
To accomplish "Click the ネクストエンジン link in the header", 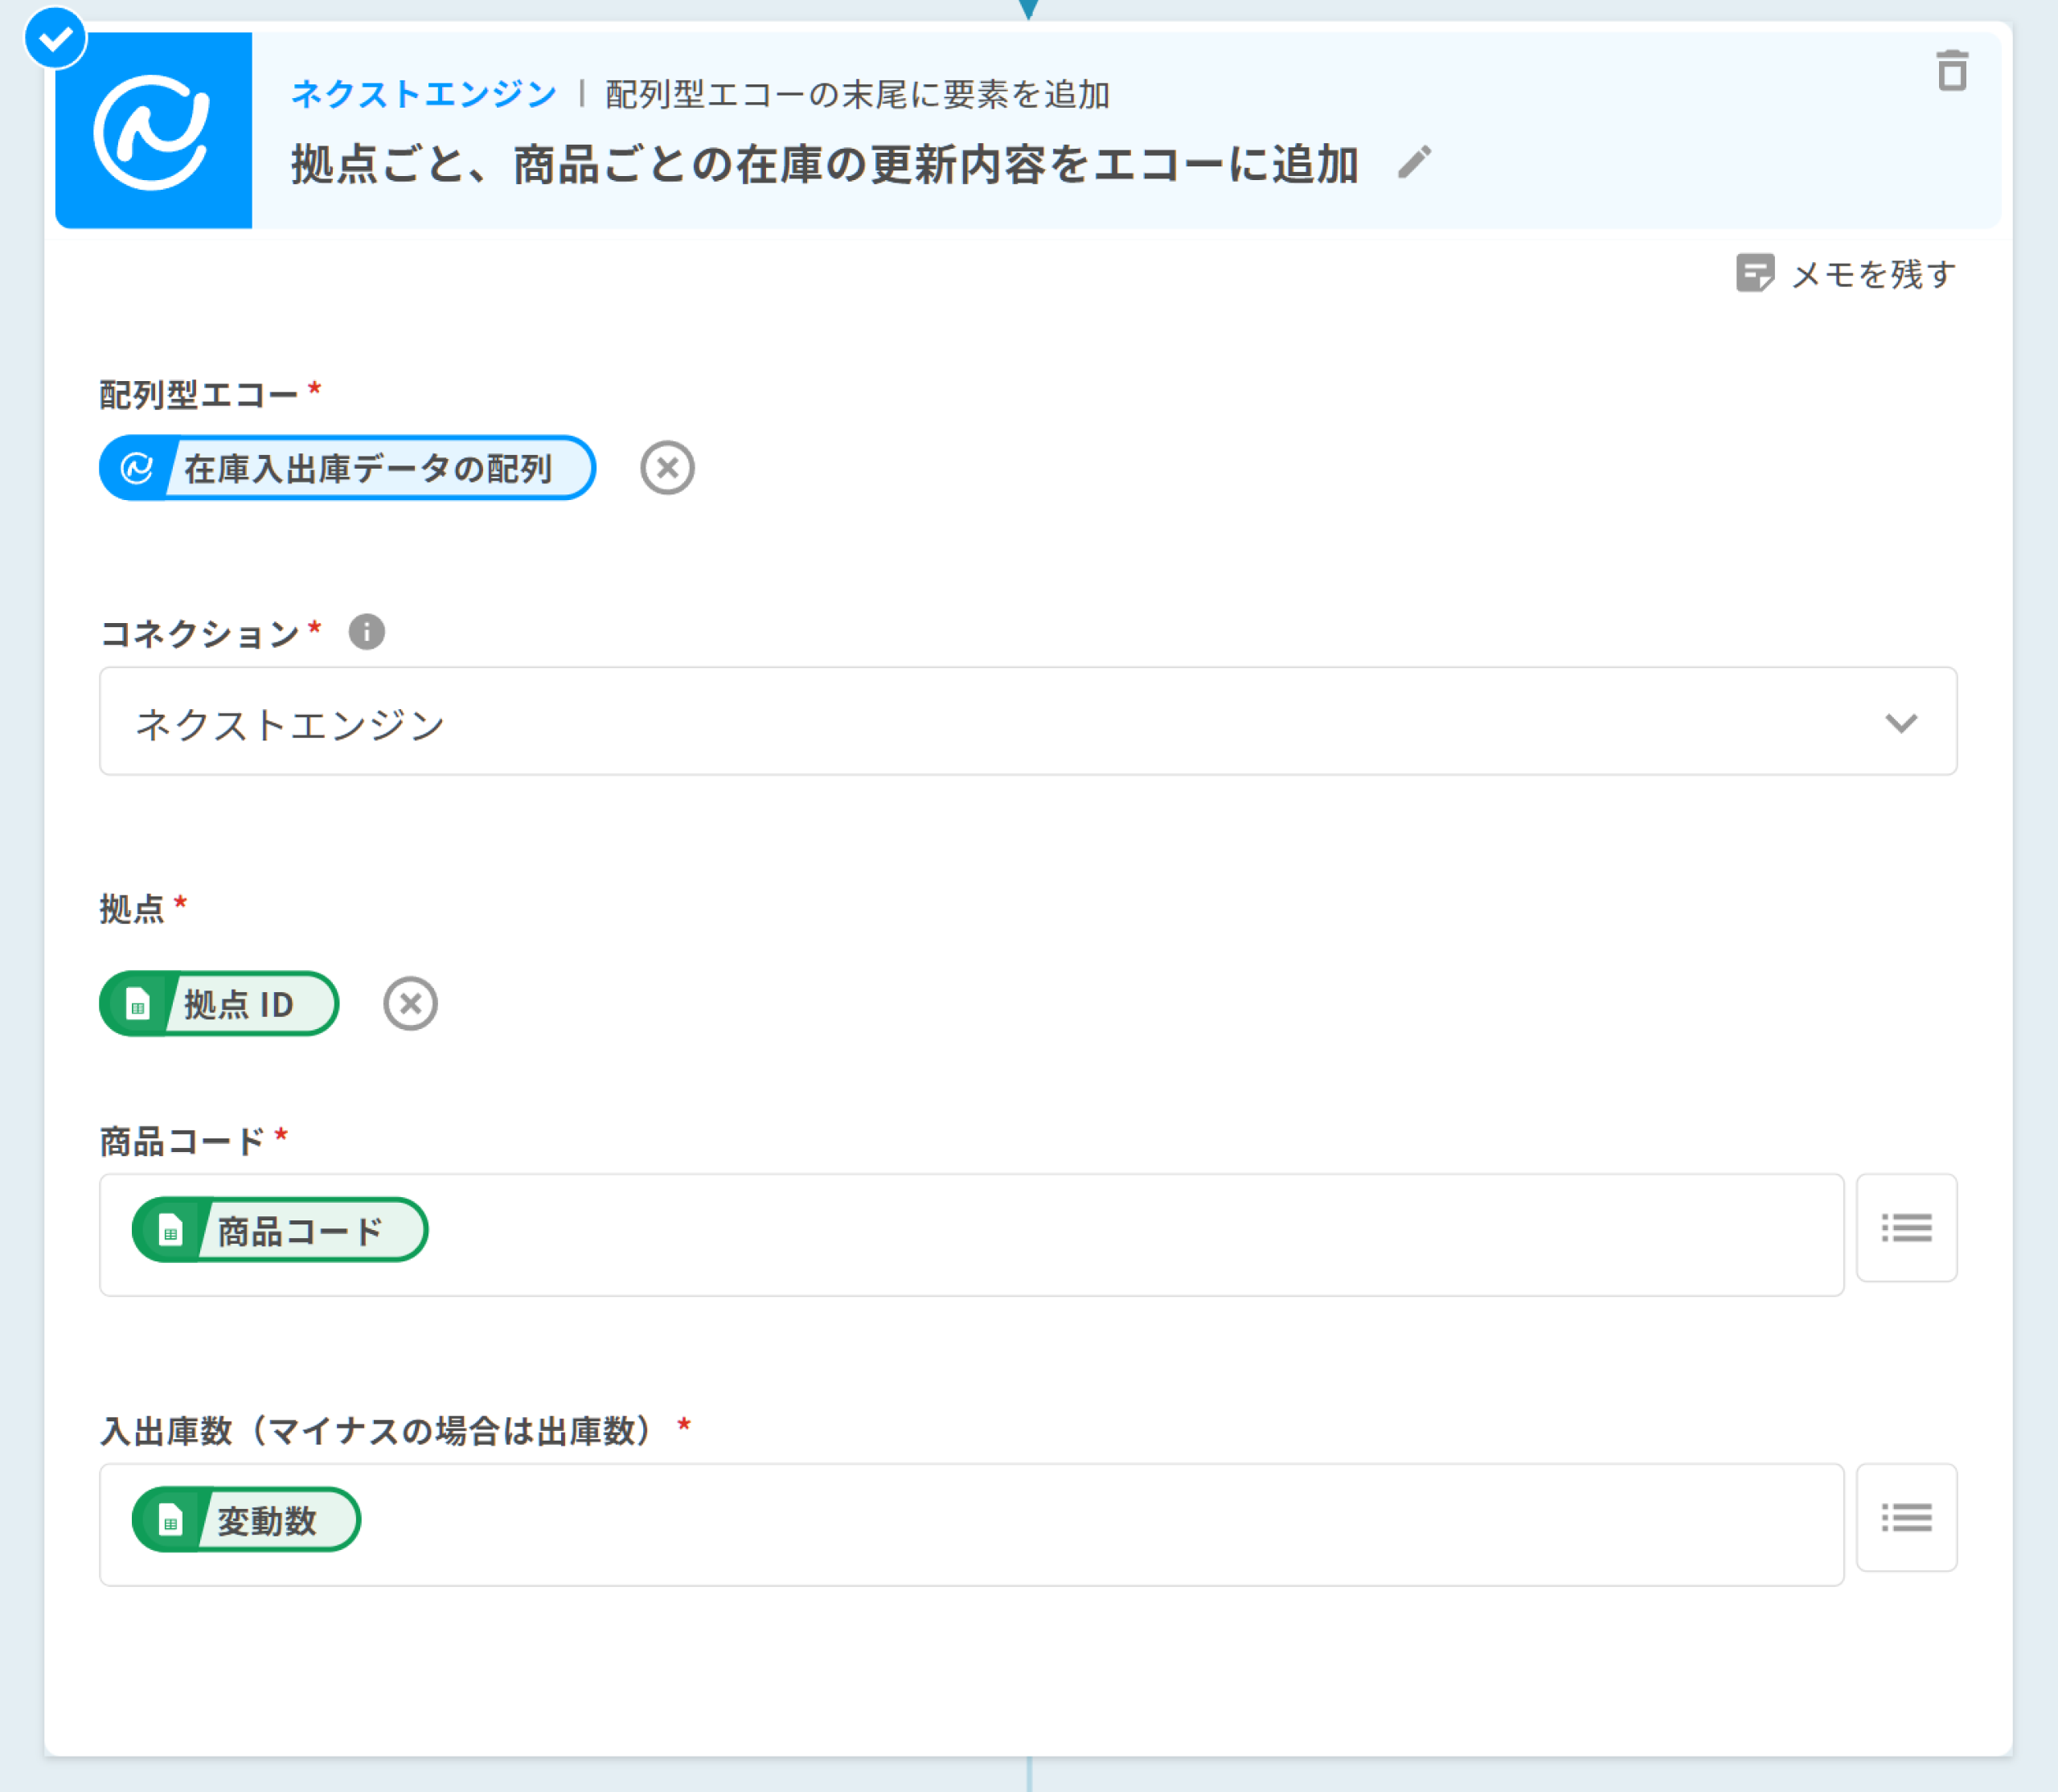I will (423, 94).
